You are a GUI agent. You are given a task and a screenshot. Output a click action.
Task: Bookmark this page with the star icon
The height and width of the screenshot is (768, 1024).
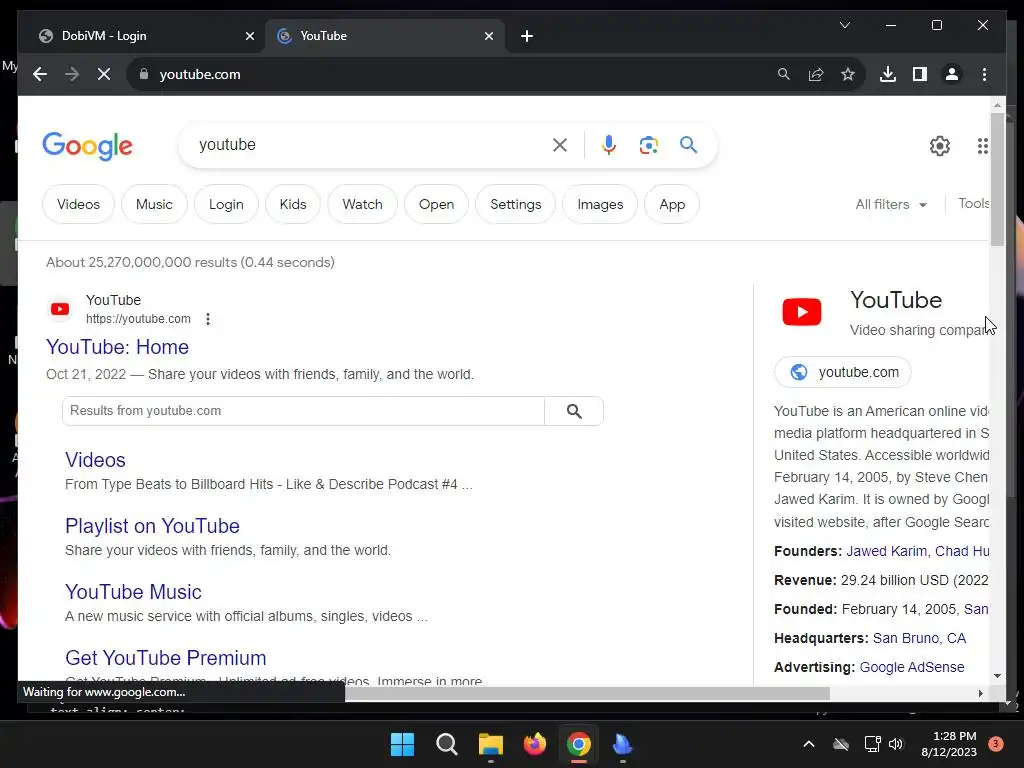point(848,74)
